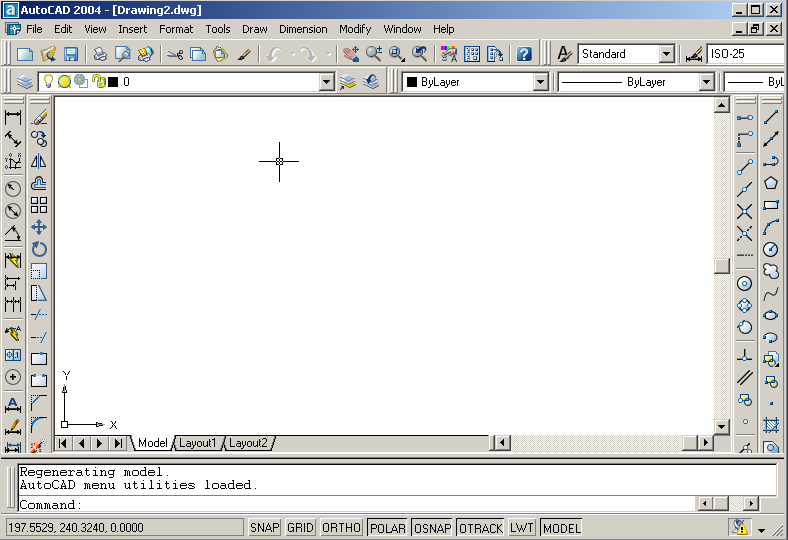Toggle SNAP mode in status bar
Screen dimensions: 788x540
coord(264,528)
